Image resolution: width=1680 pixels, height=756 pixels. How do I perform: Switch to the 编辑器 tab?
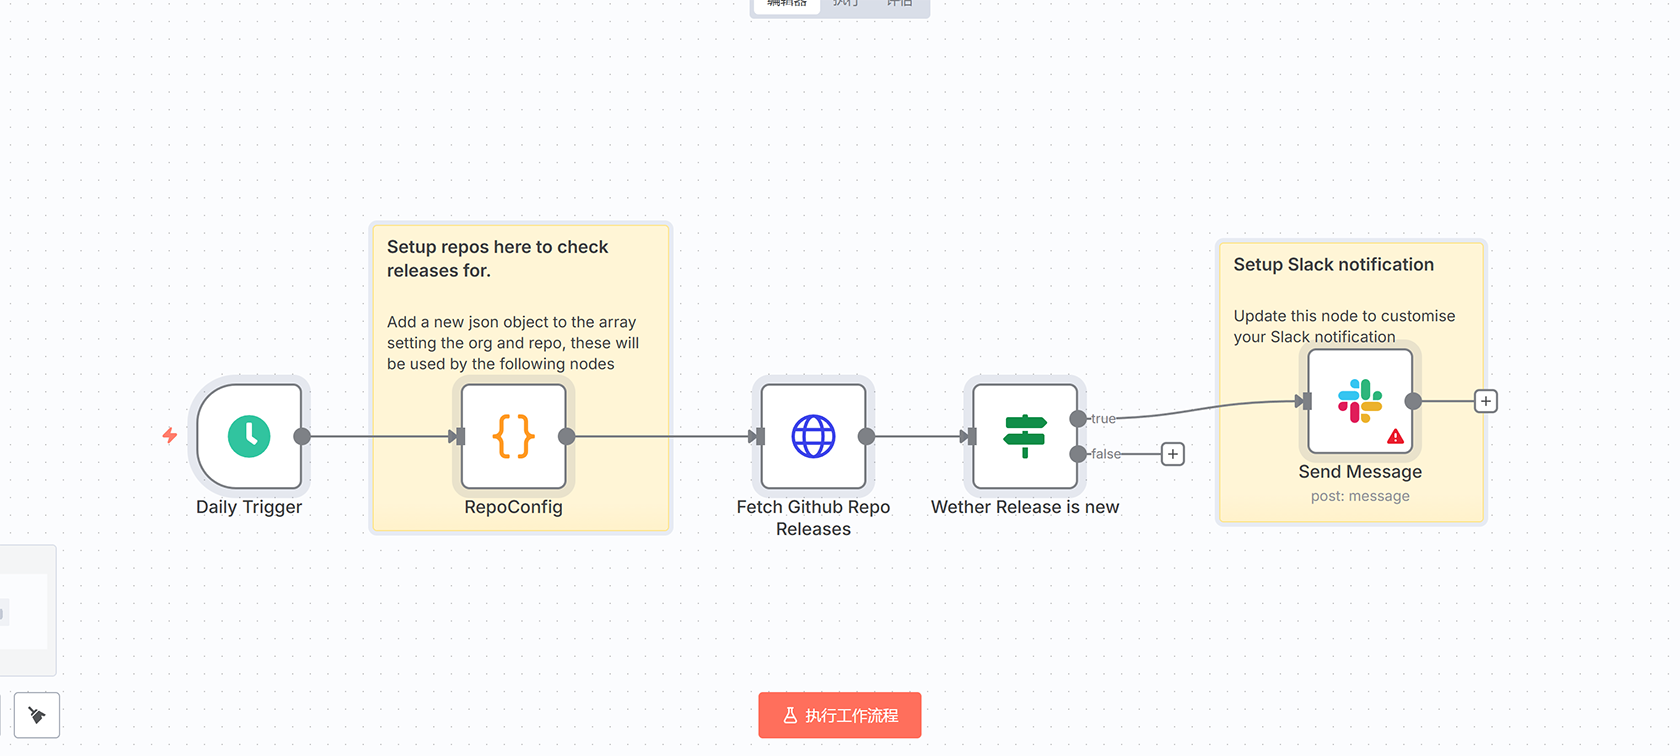click(x=786, y=4)
